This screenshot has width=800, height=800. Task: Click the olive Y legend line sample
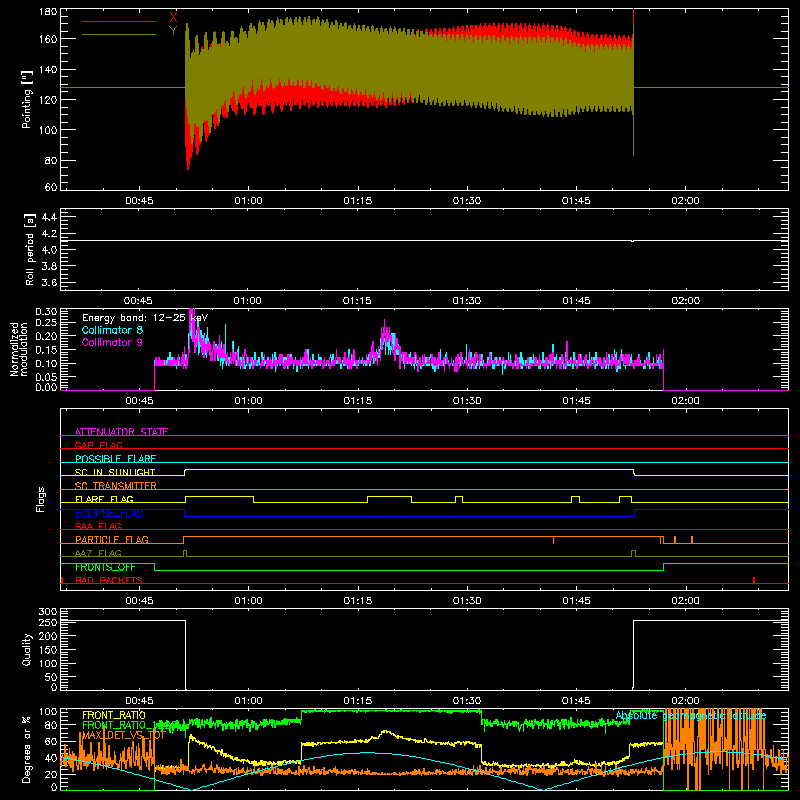click(x=119, y=35)
